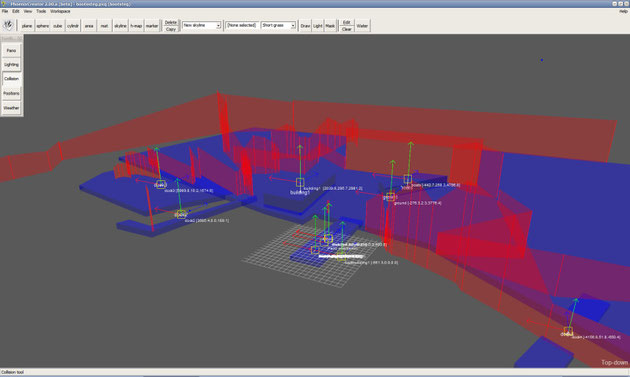The image size is (630, 377).
Task: Select the marker tool
Action: [152, 26]
